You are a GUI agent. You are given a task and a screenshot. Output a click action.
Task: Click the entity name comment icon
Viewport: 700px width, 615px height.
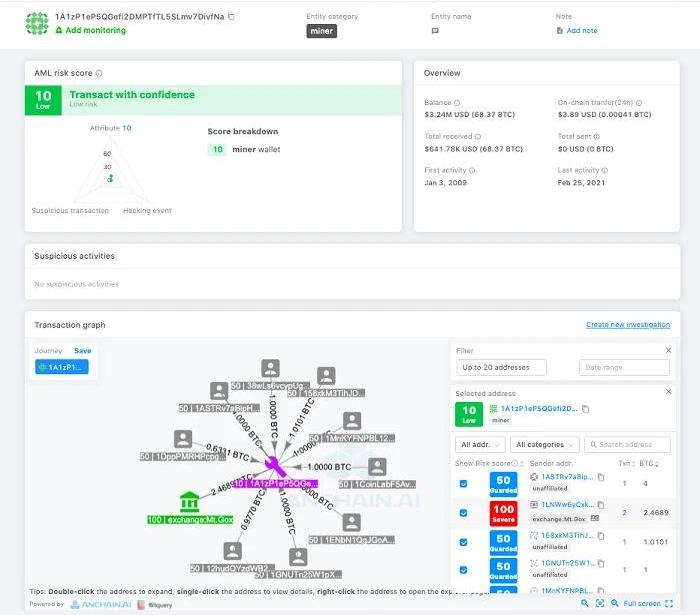[x=435, y=31]
